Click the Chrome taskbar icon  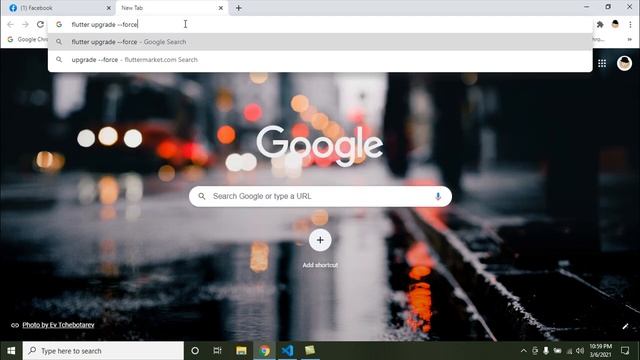tap(264, 351)
